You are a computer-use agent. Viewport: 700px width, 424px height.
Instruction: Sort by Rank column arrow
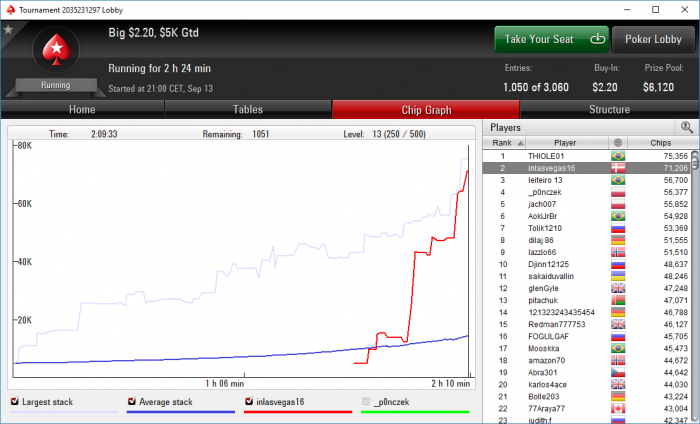coord(520,143)
